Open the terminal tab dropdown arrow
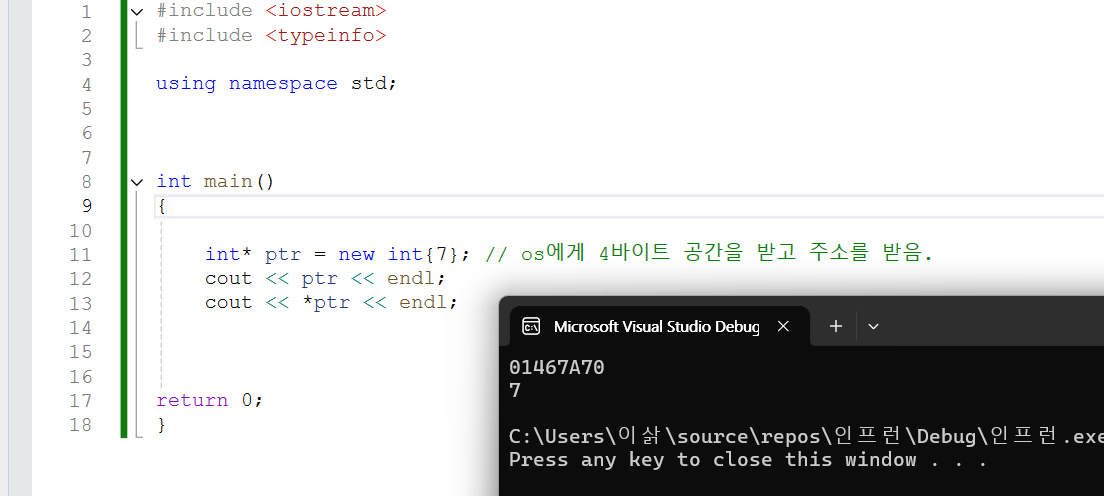Image resolution: width=1104 pixels, height=496 pixels. tap(874, 326)
